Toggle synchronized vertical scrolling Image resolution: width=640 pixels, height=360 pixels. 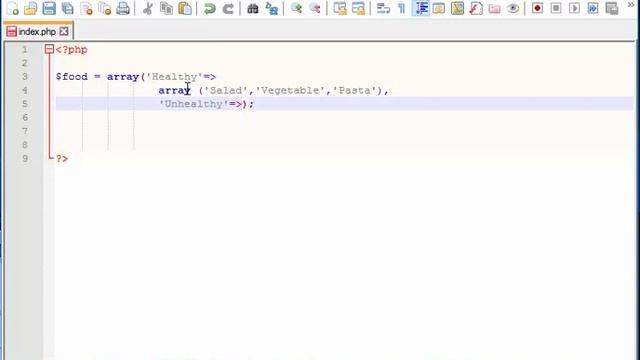(340, 8)
